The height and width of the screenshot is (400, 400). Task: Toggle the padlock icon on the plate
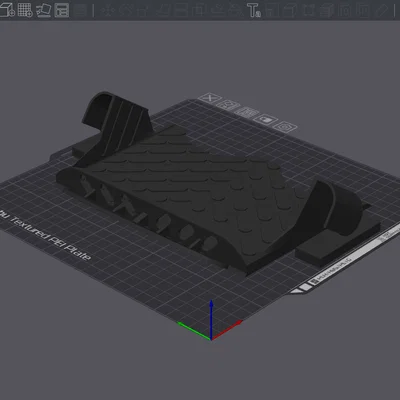coord(266,119)
